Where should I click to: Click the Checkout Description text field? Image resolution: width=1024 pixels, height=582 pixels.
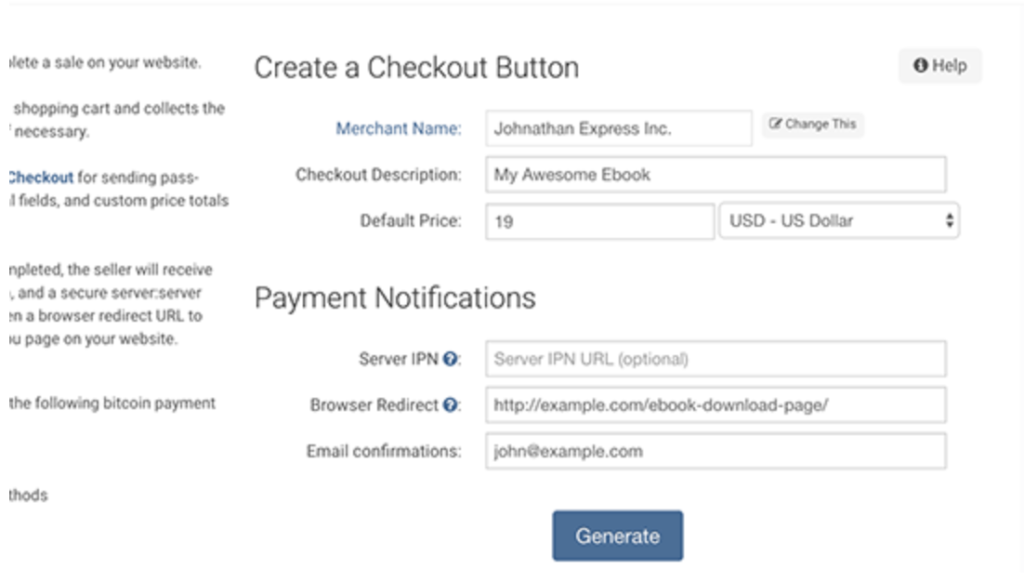715,175
